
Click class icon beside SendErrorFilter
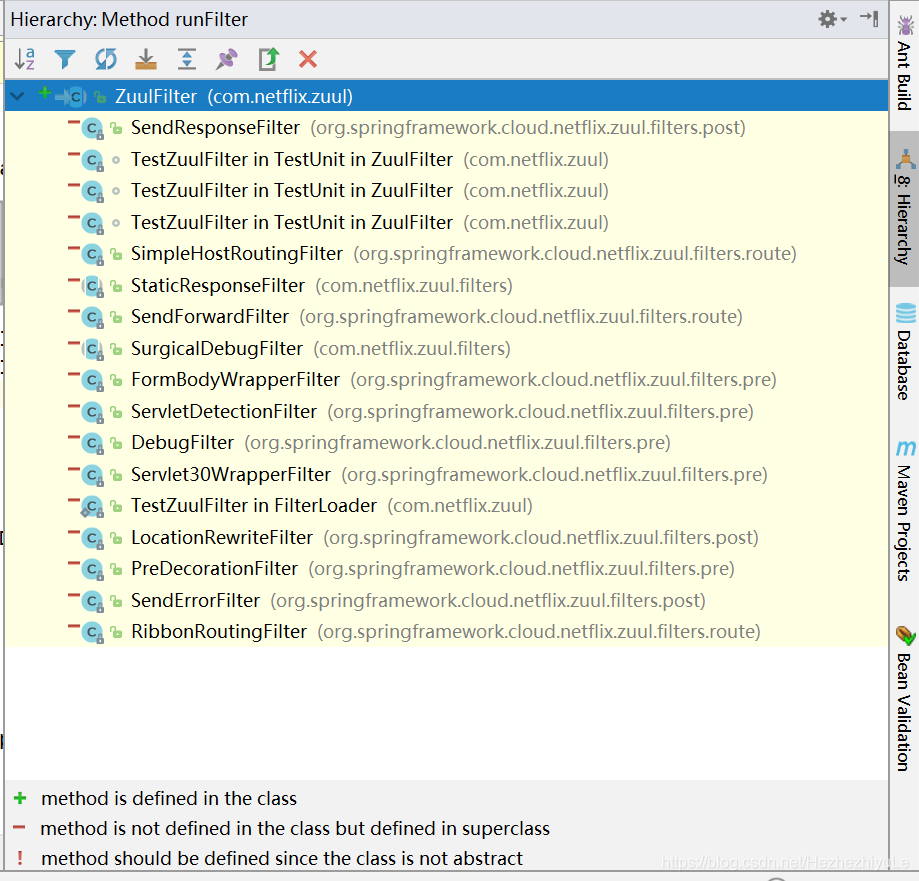point(93,601)
